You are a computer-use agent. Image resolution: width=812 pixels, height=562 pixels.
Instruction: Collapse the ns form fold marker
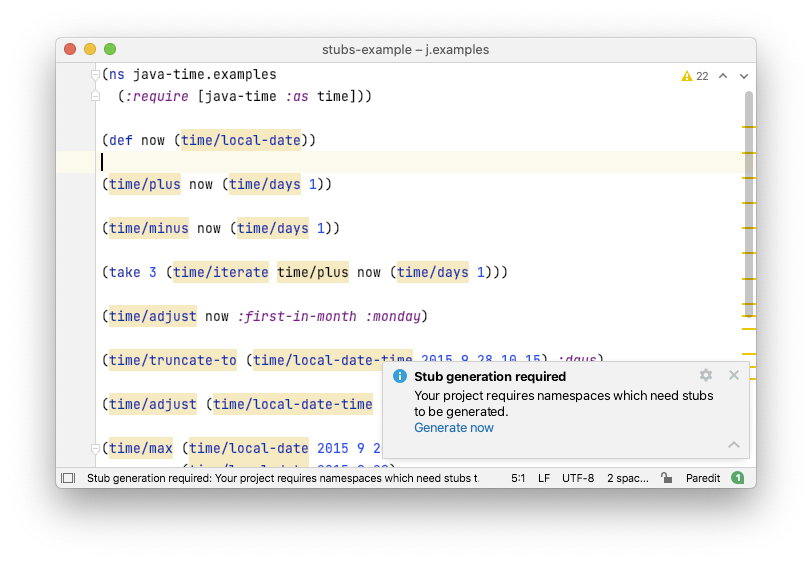tap(95, 75)
